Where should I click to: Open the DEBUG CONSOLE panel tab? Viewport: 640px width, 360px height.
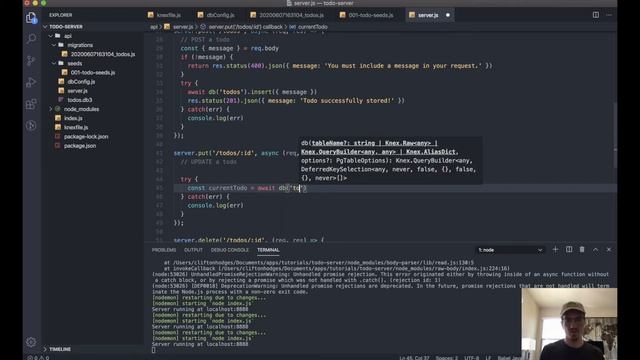click(x=229, y=250)
